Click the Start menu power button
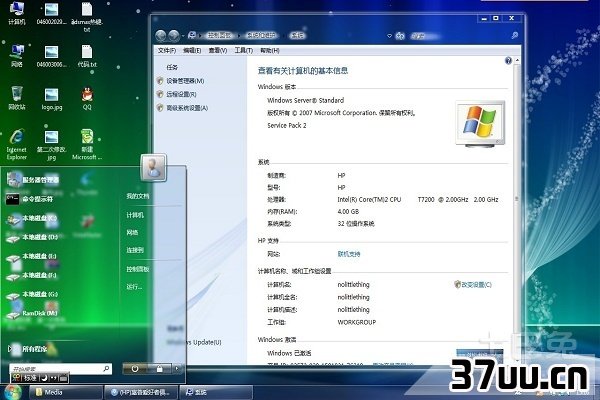The height and width of the screenshot is (400, 600). coord(135,369)
